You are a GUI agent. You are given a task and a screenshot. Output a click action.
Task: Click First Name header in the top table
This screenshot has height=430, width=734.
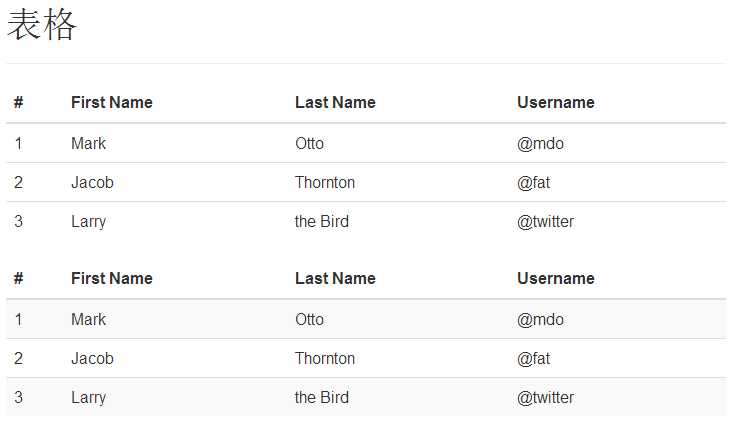pyautogui.click(x=112, y=102)
